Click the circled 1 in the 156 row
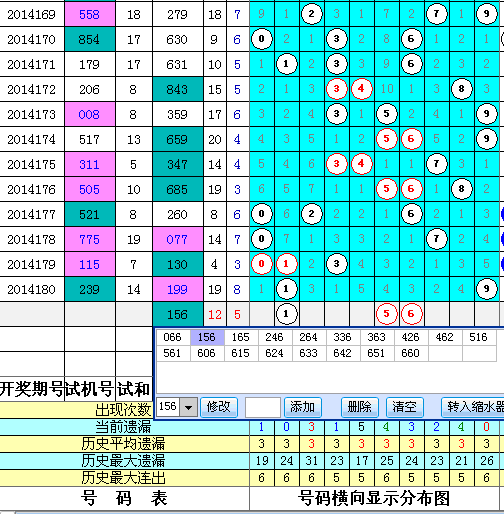 tap(286, 314)
